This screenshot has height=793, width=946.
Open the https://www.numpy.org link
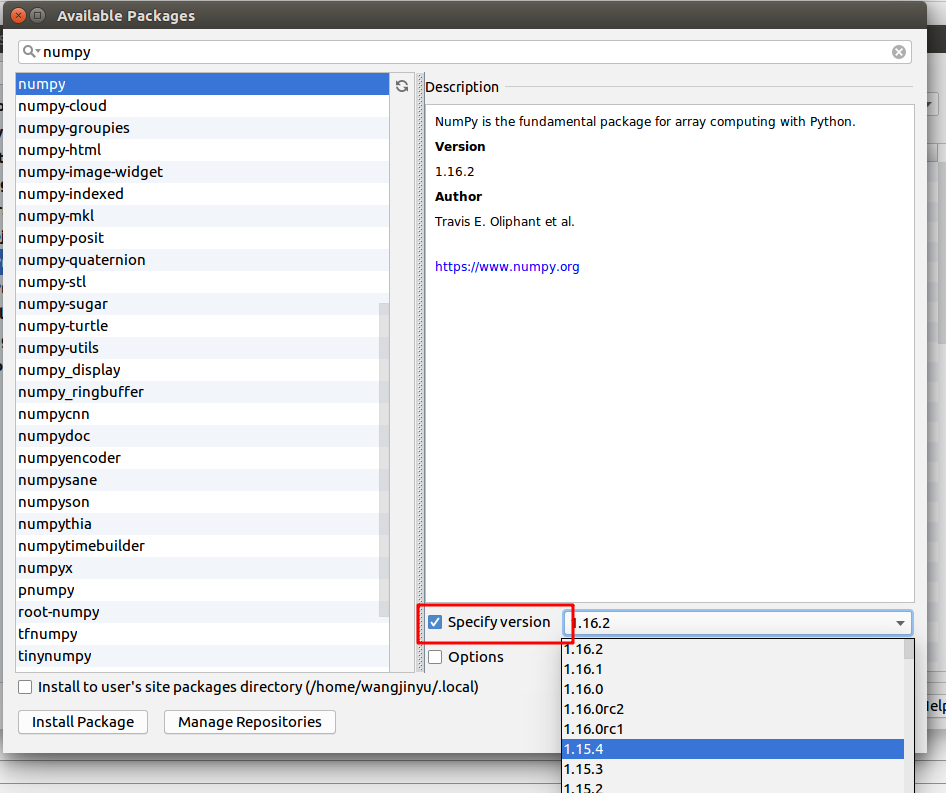[507, 267]
